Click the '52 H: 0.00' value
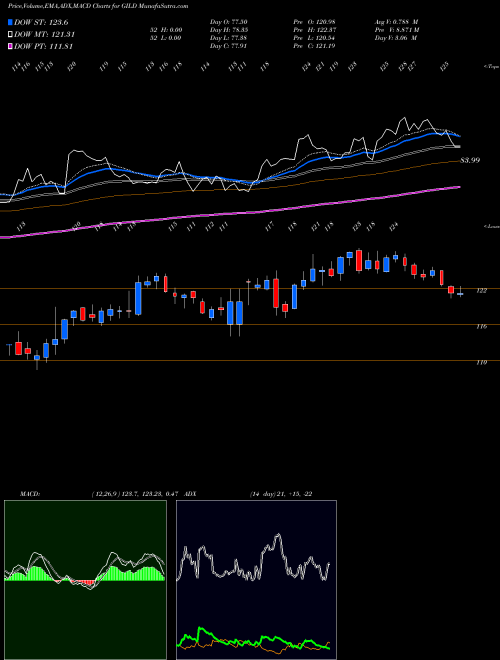 [165, 30]
